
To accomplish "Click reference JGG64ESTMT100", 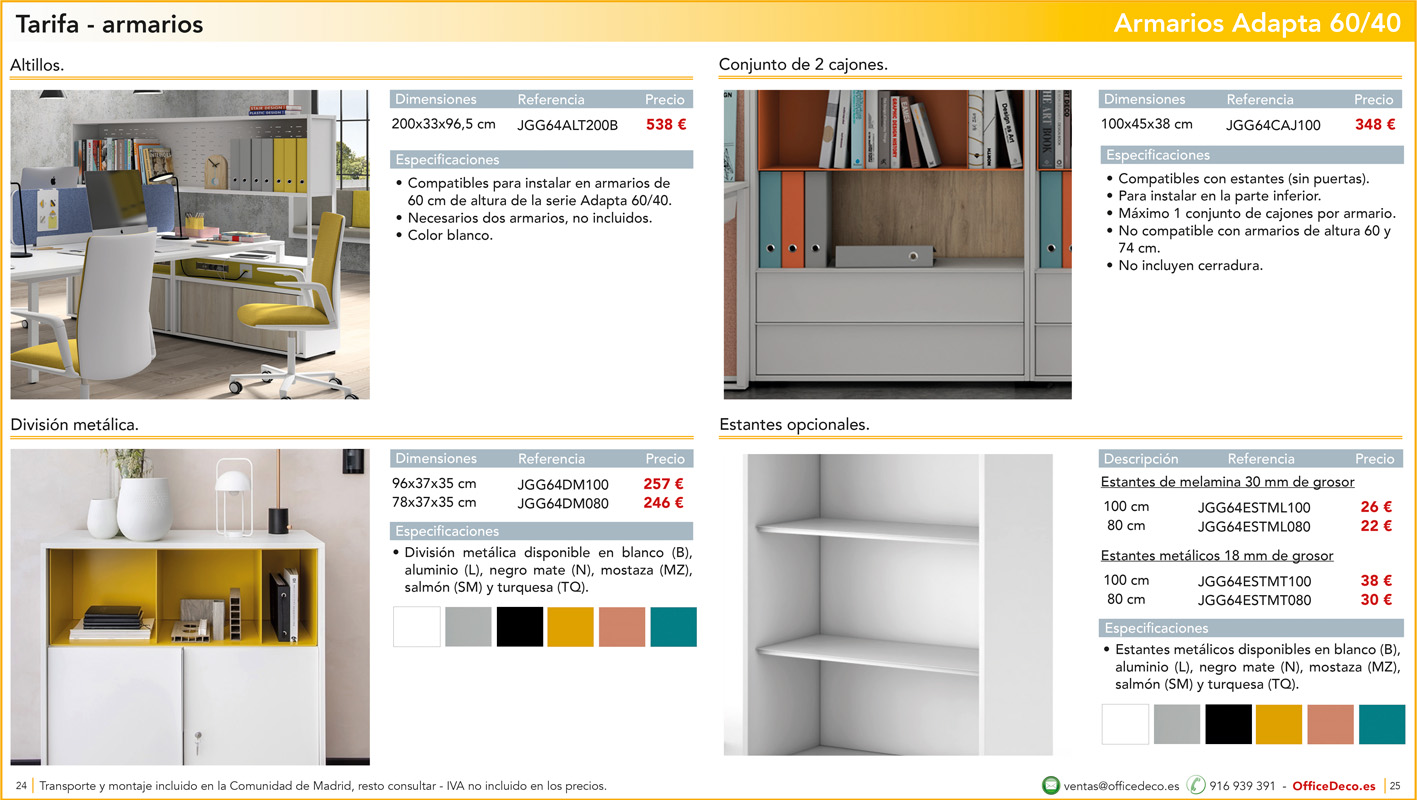I will (1254, 581).
